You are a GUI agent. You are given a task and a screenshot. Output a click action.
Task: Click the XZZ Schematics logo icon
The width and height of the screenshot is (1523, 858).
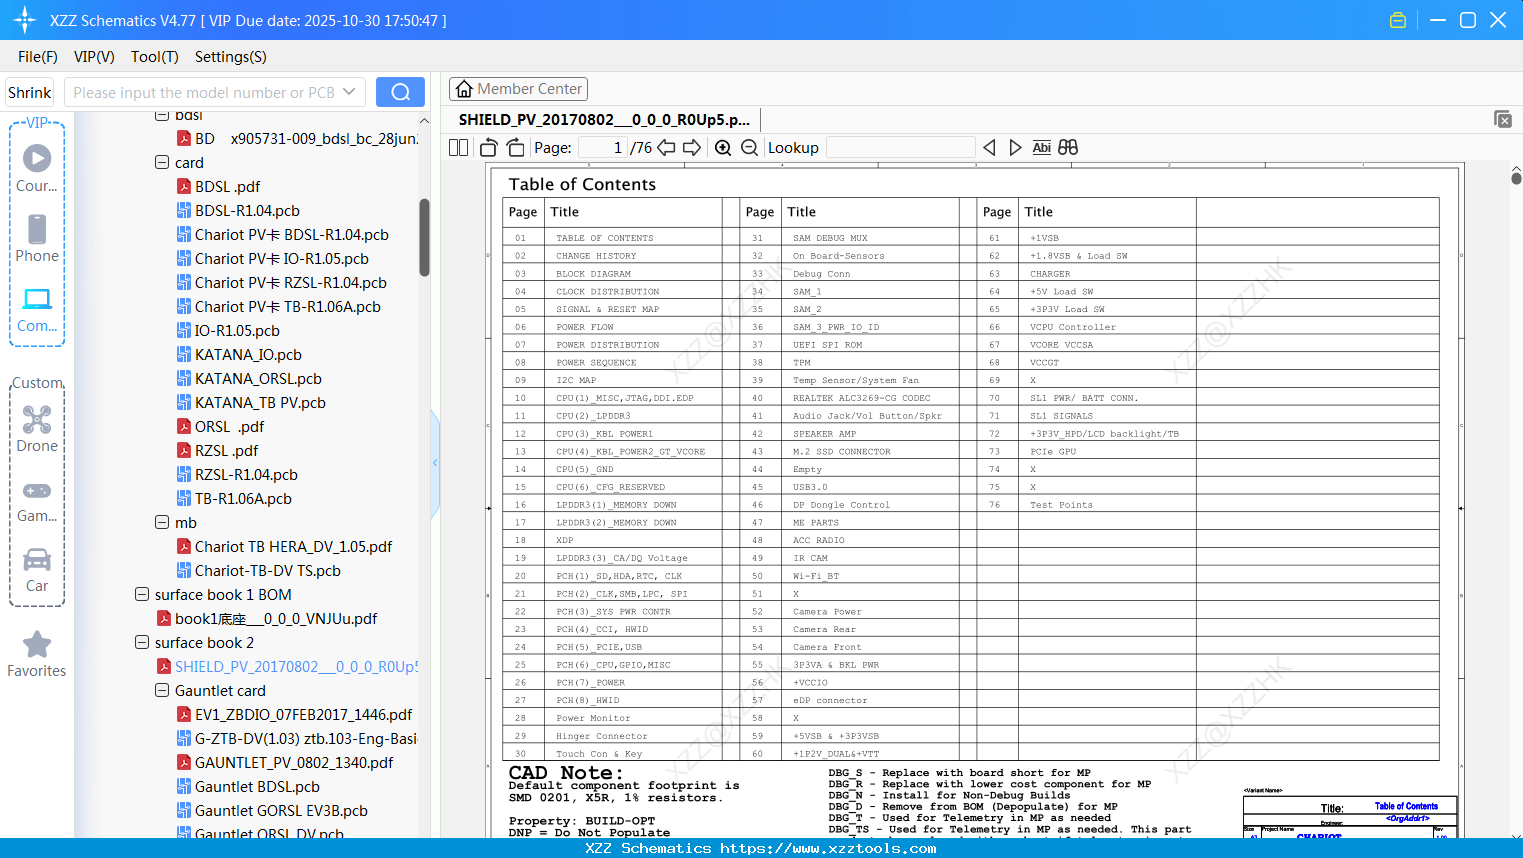click(x=25, y=20)
